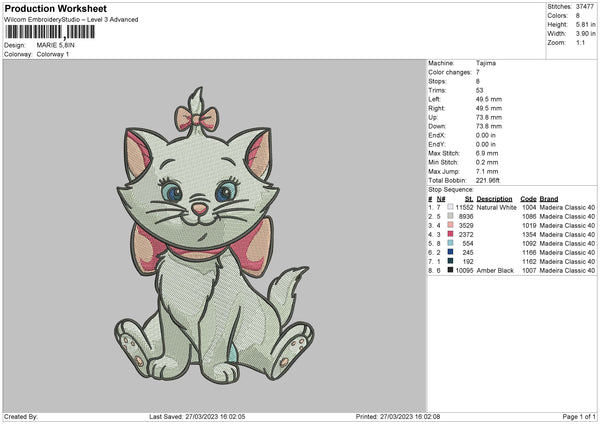Click stitch count '245' in stop row 6
Screen dimensions: 600x424
(x=468, y=253)
